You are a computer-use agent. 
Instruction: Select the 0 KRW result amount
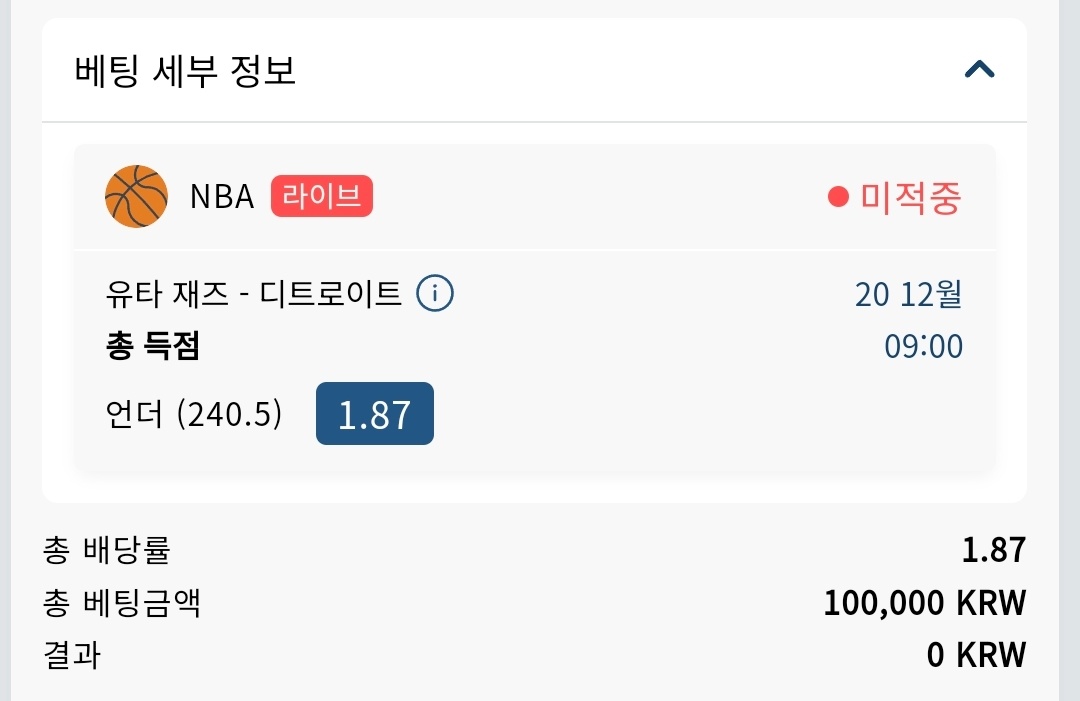(975, 655)
